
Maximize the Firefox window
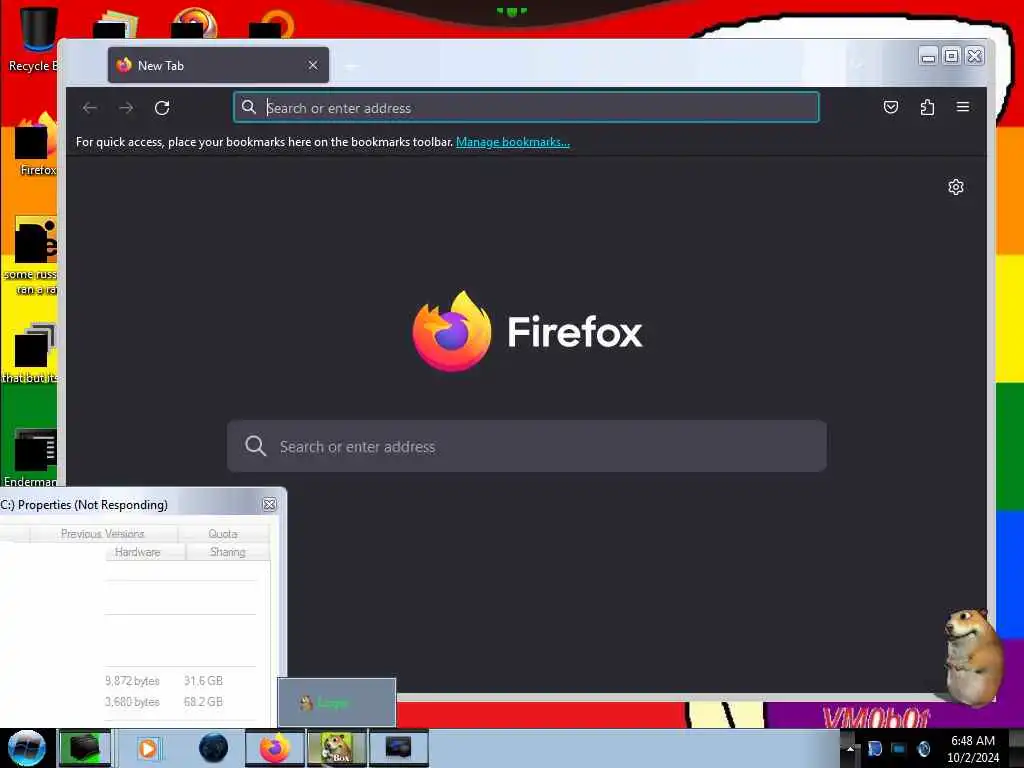(952, 57)
